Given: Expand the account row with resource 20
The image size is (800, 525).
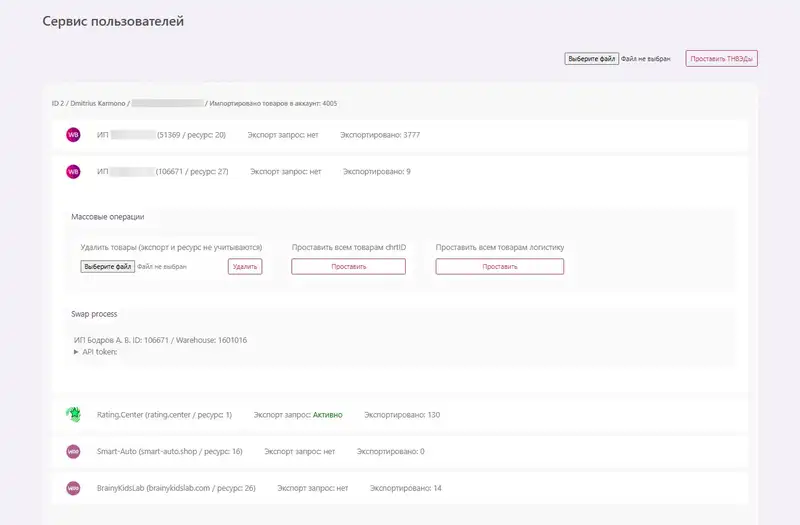Looking at the screenshot, I should click(399, 135).
